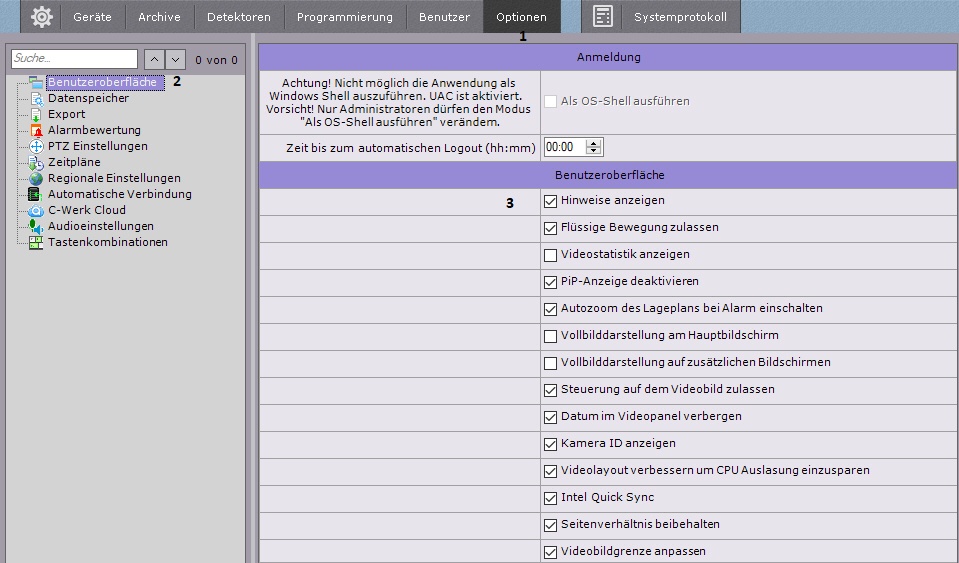Enable Vollbilddarstellung am Hauptbildschirm

point(550,336)
